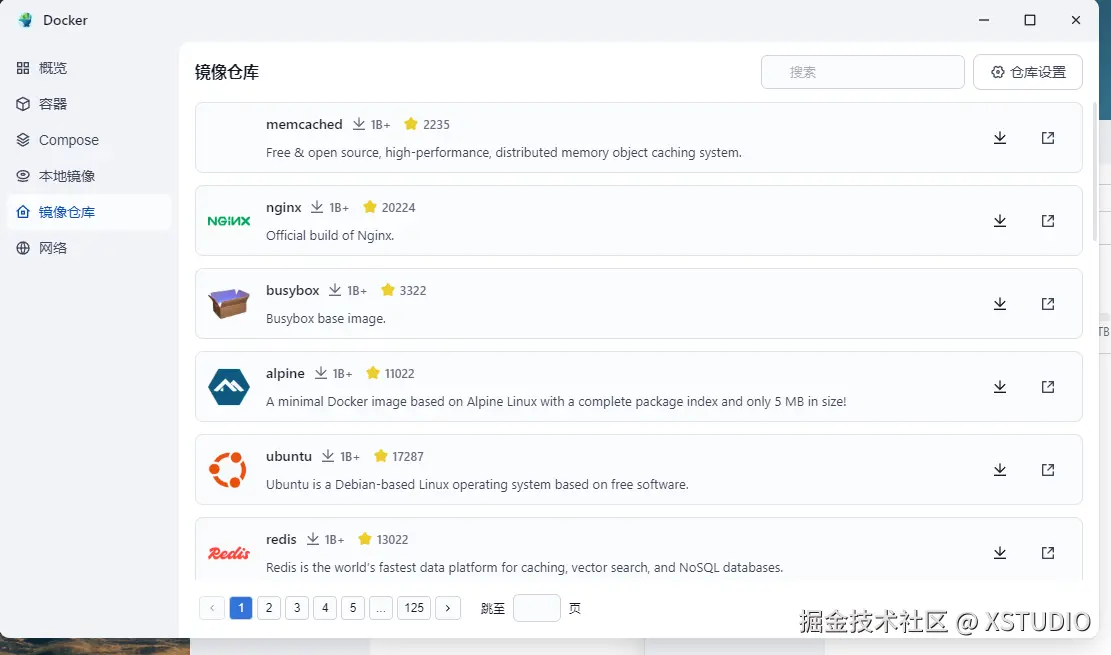The image size is (1111, 655).
Task: Click the 跳至 page number input
Action: coord(536,608)
